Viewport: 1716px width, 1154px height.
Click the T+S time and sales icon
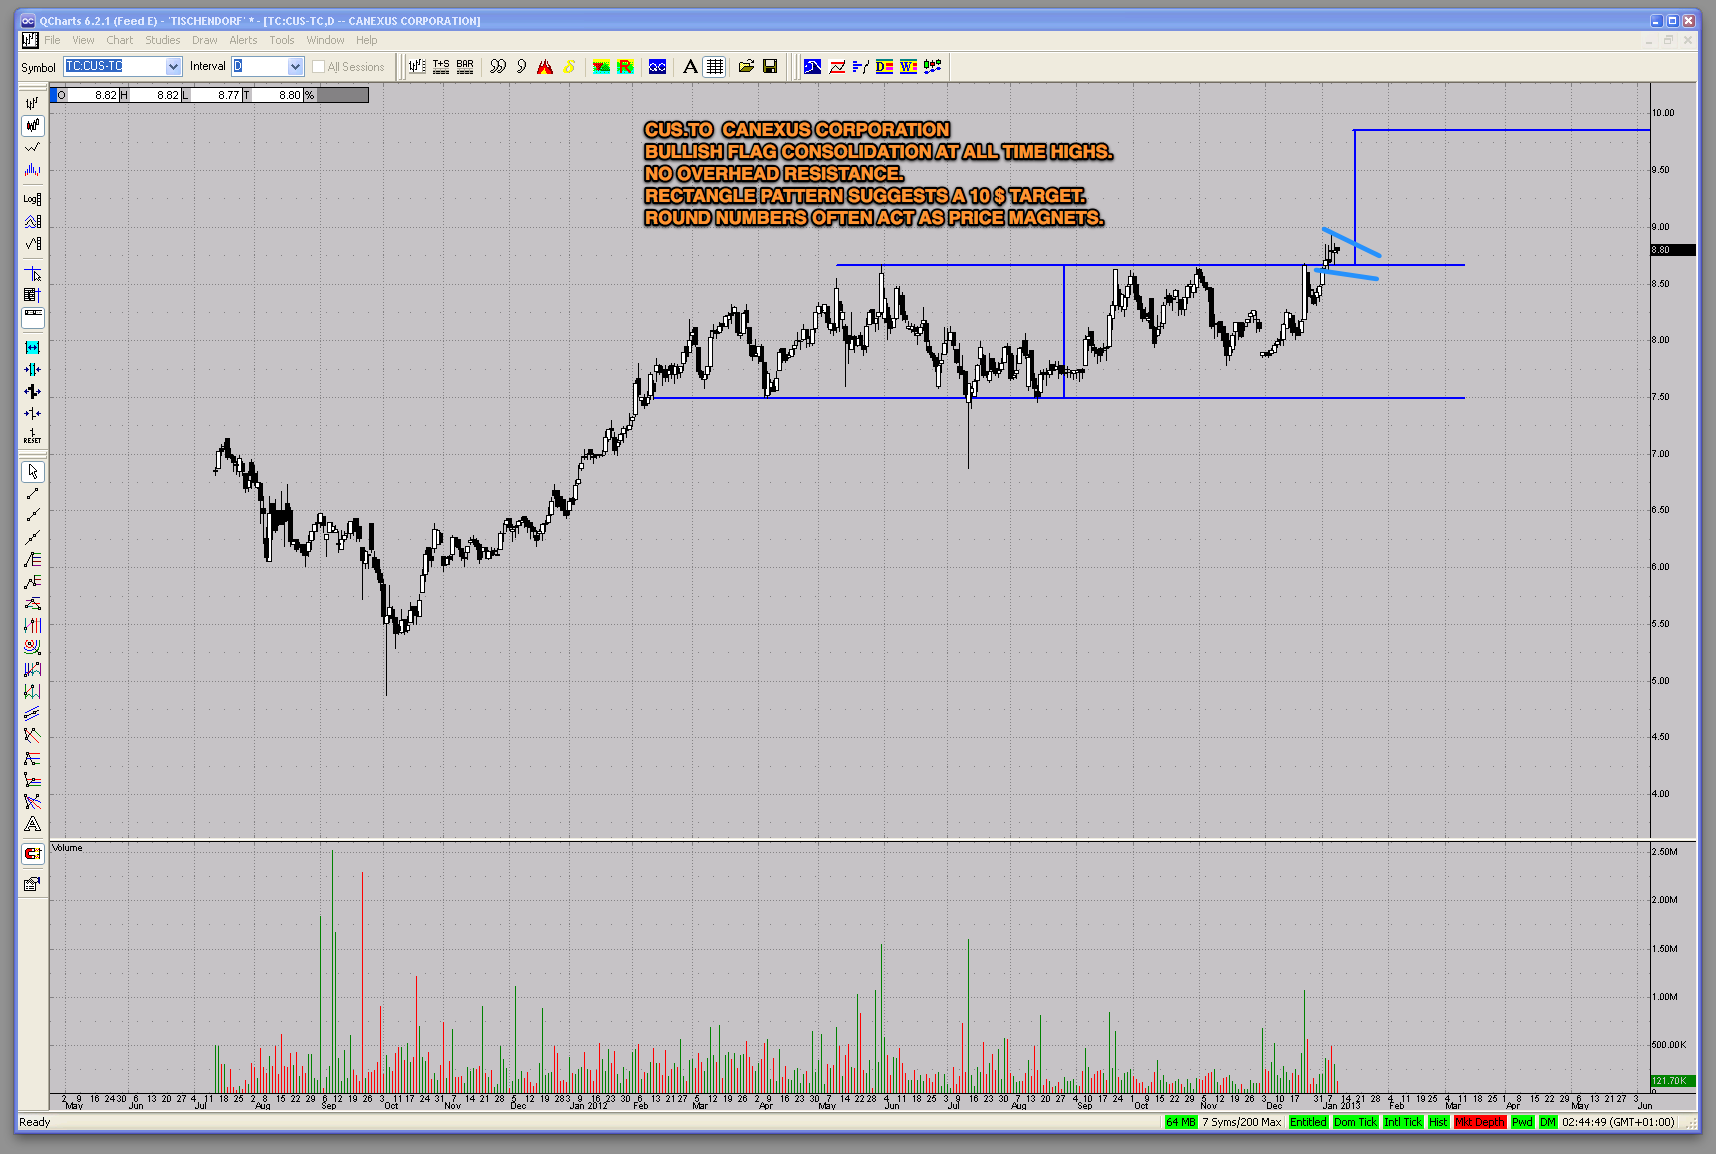pos(441,67)
